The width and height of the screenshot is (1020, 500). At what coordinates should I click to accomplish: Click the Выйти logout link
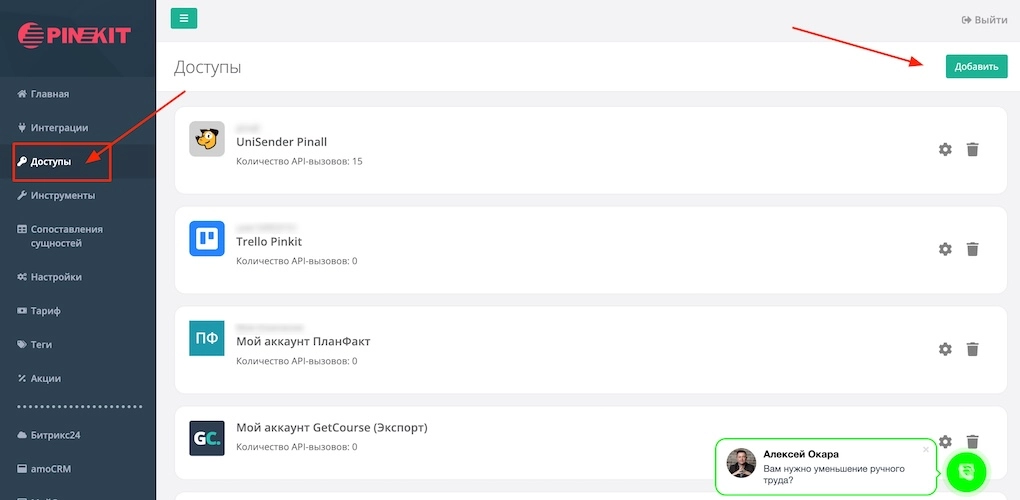pyautogui.click(x=984, y=20)
